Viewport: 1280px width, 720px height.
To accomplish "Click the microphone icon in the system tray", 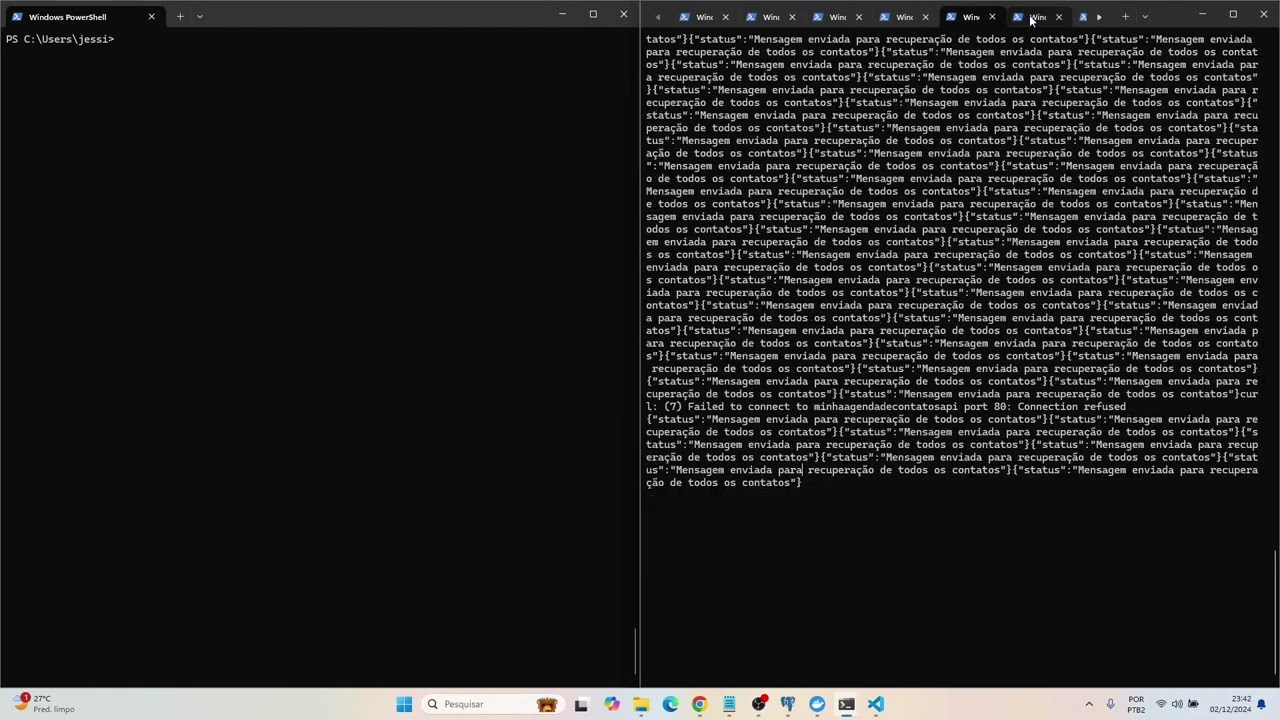I will 1110,704.
